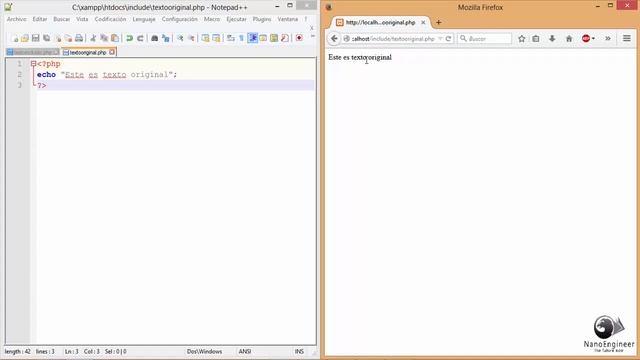Open a new Firefox tab with plus

coord(439,22)
